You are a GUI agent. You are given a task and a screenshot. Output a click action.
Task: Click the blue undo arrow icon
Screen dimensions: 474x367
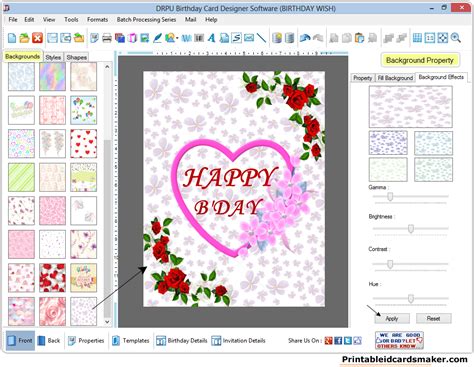click(305, 38)
